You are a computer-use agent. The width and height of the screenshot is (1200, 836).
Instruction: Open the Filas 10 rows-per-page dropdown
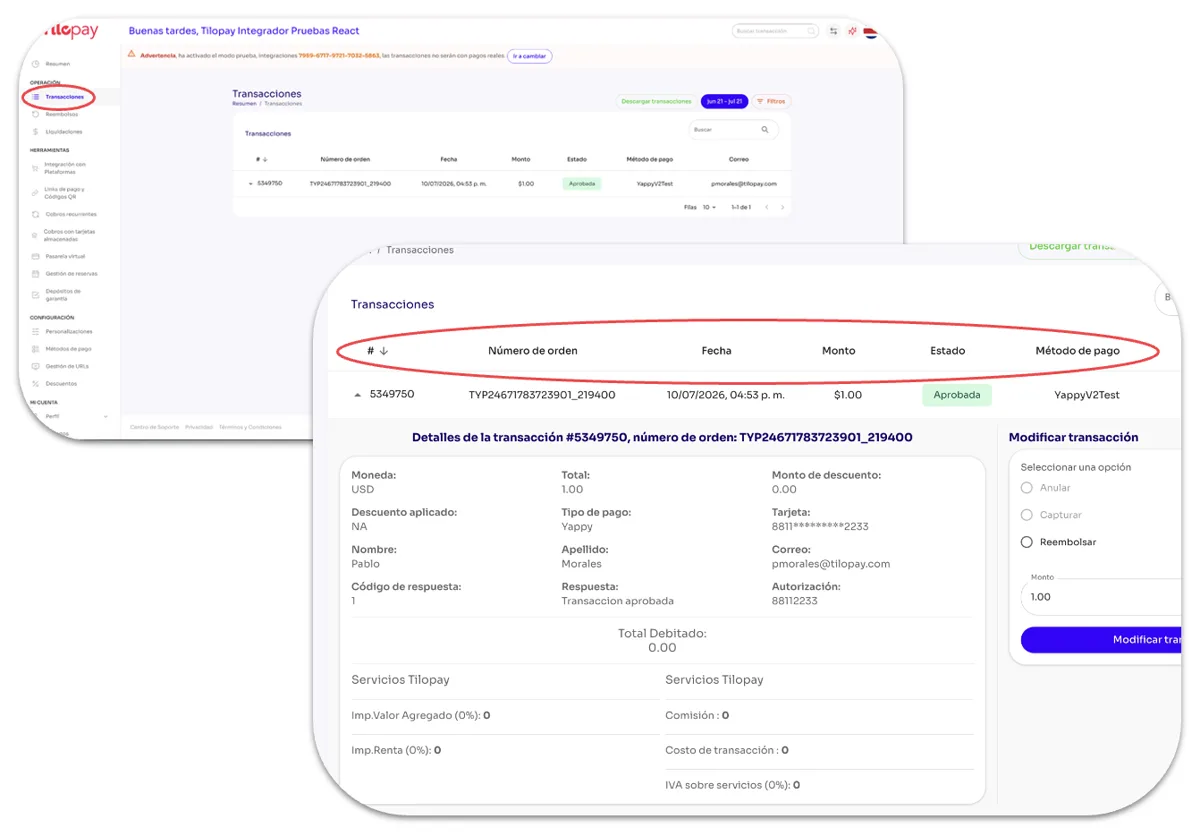pos(708,207)
